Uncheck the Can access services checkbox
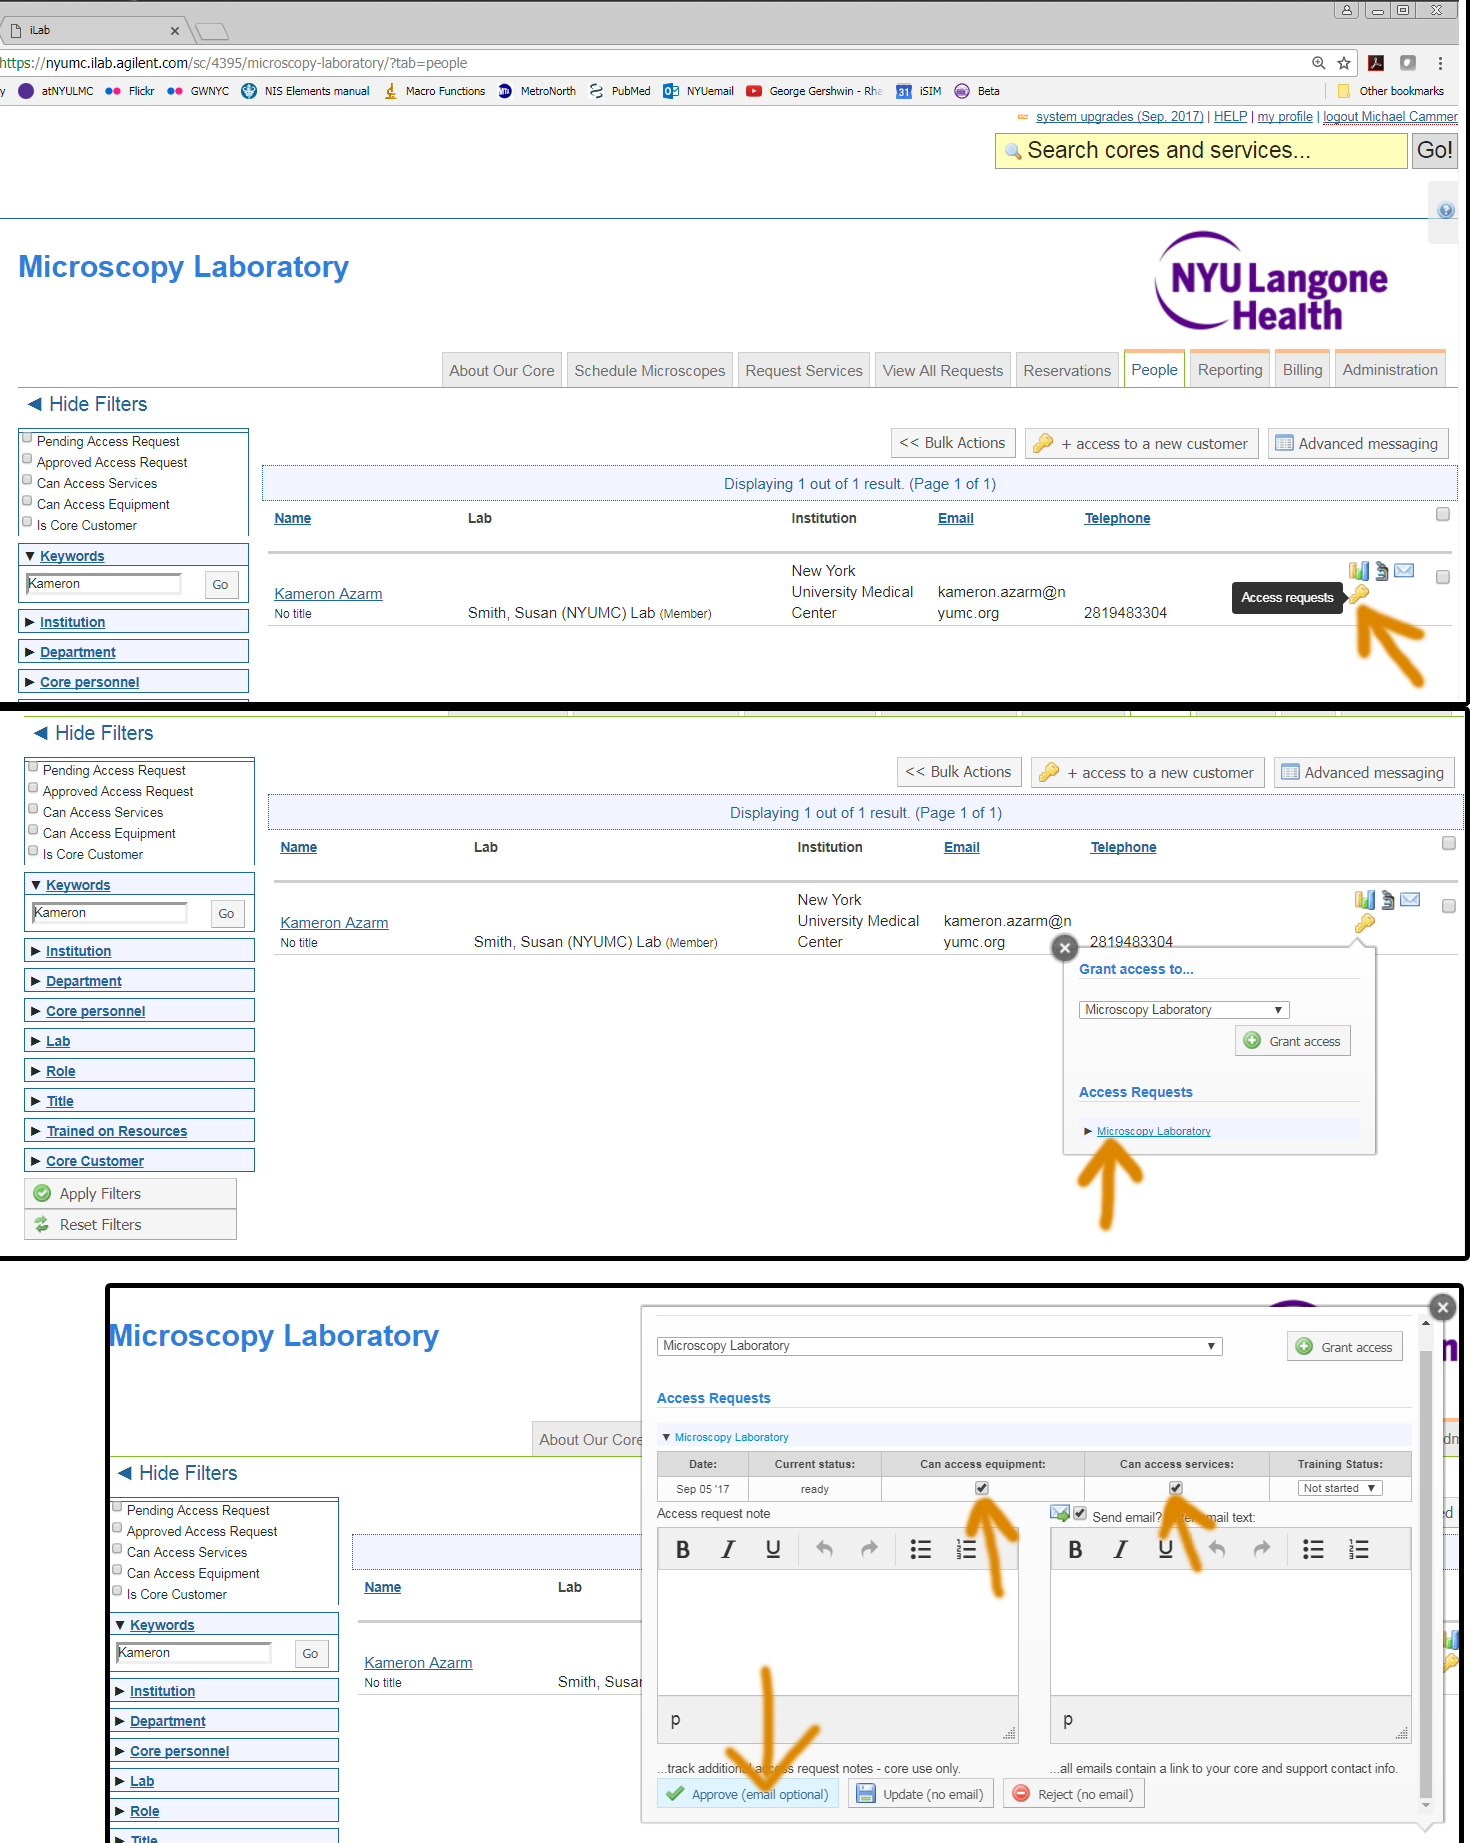 click(x=1176, y=1488)
